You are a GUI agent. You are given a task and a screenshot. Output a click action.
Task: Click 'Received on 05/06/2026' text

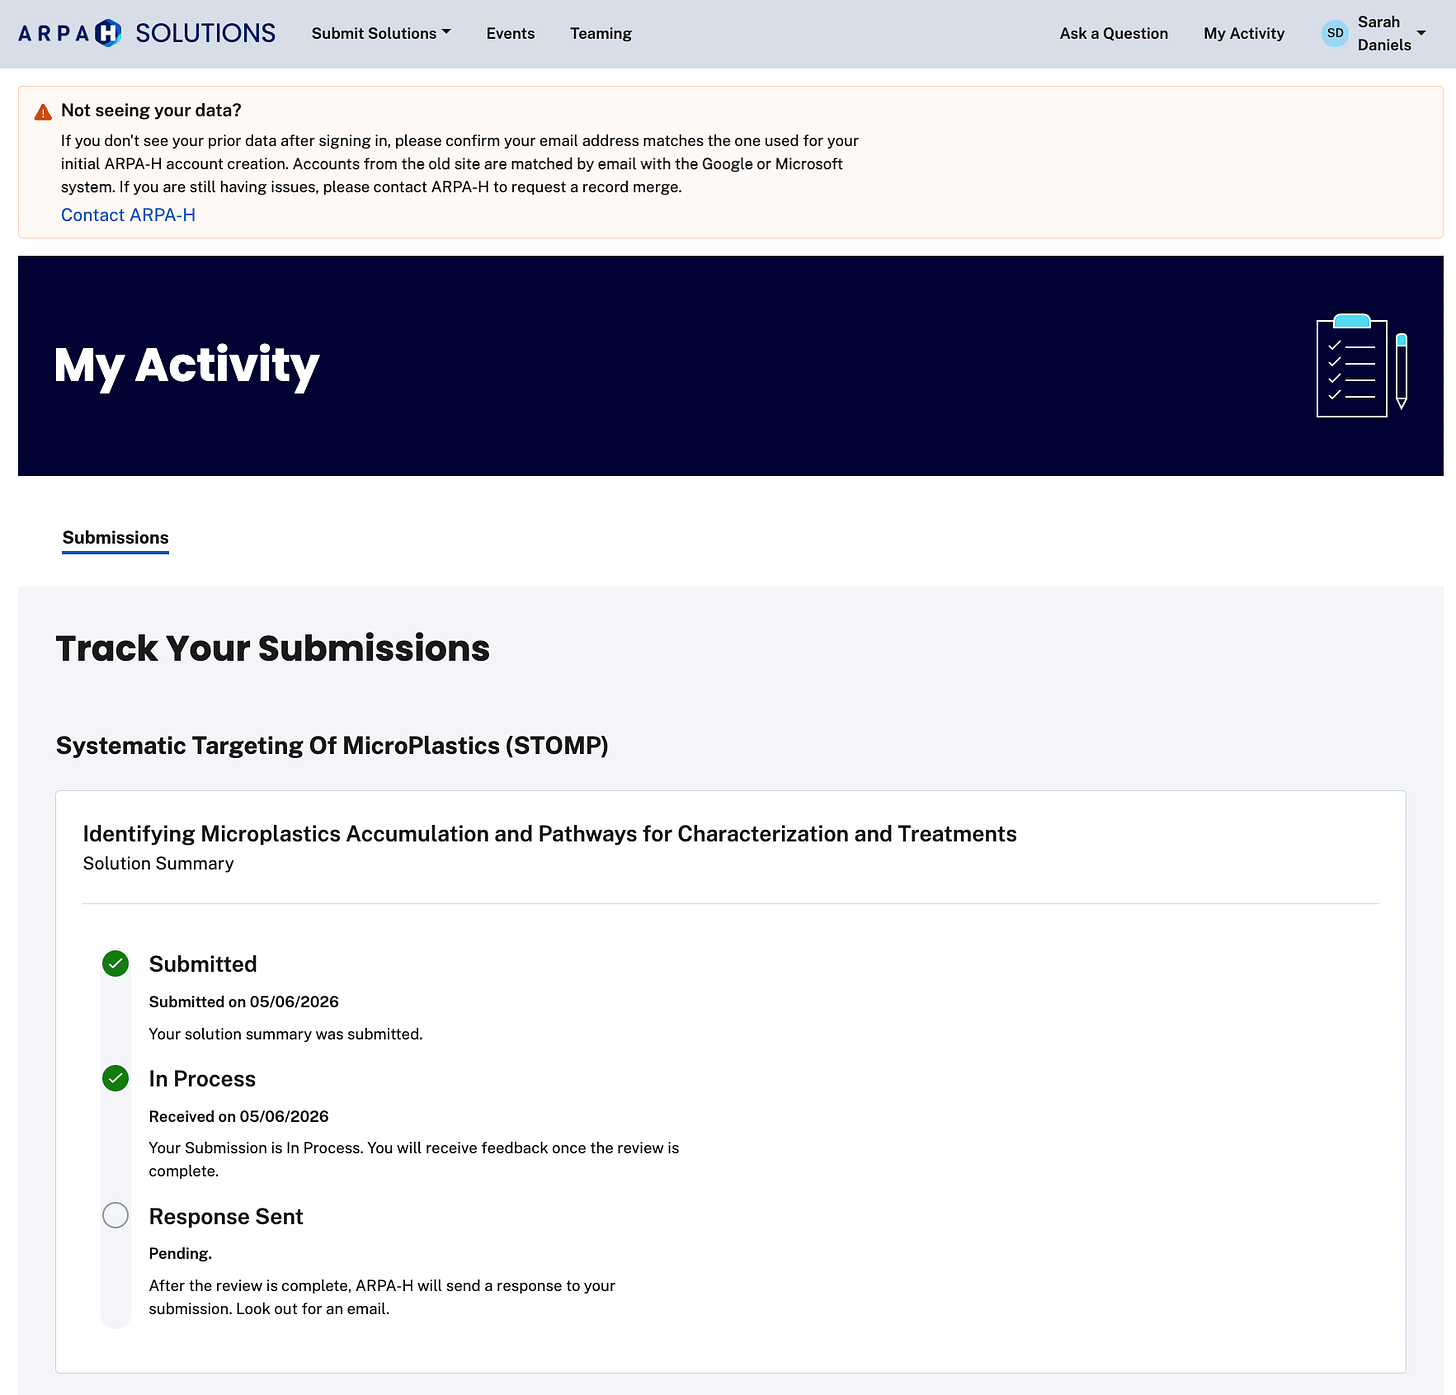(x=239, y=1116)
